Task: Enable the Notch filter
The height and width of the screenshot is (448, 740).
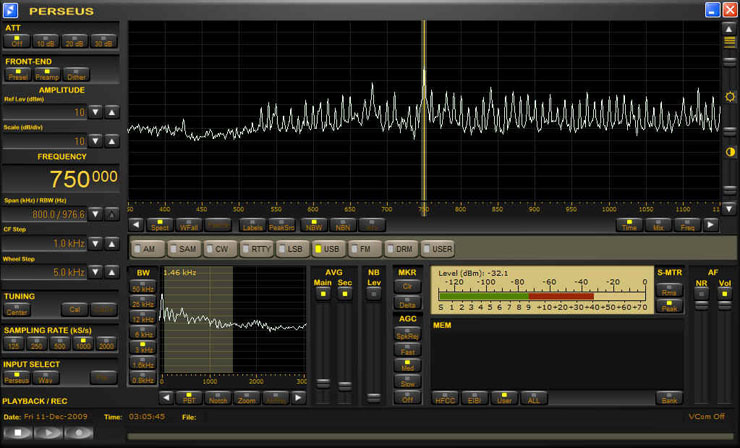Action: pos(218,397)
